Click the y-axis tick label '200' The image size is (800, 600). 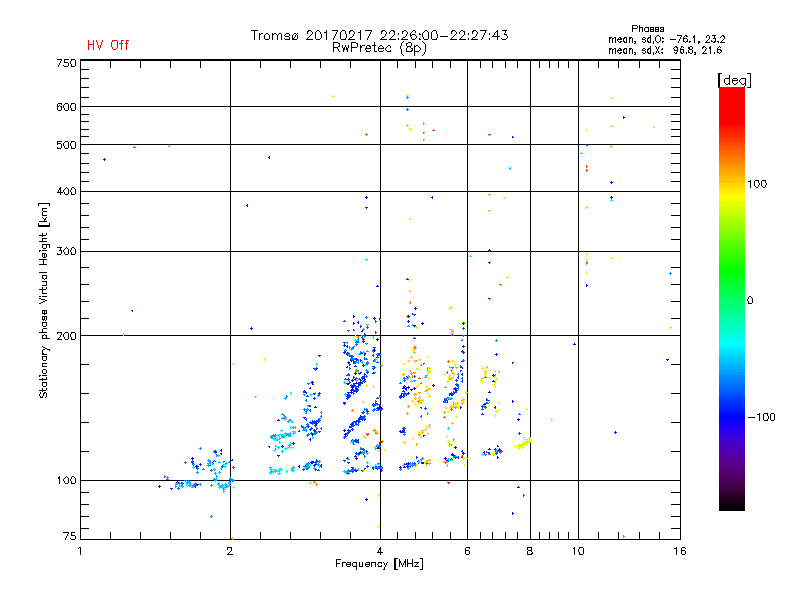click(66, 336)
